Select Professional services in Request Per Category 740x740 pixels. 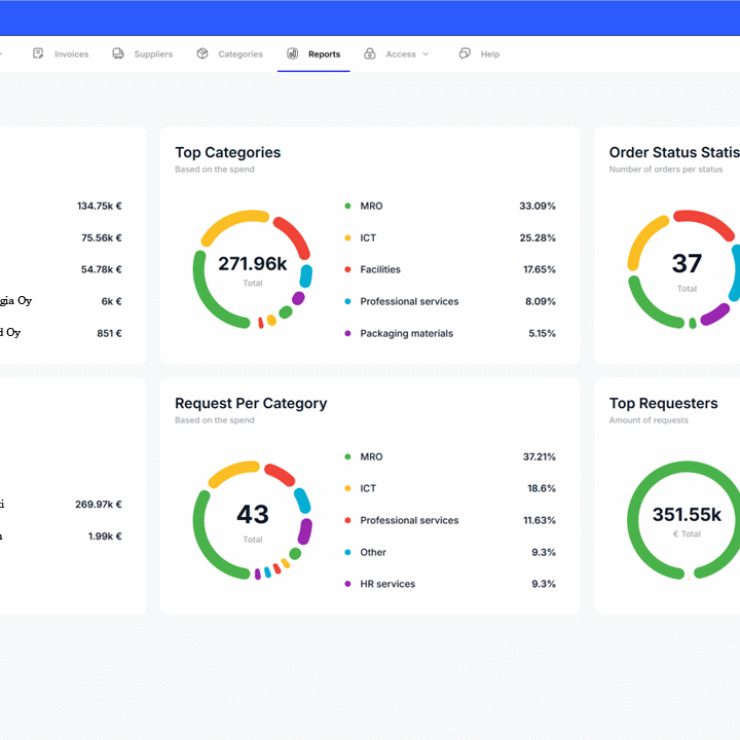pyautogui.click(x=409, y=520)
